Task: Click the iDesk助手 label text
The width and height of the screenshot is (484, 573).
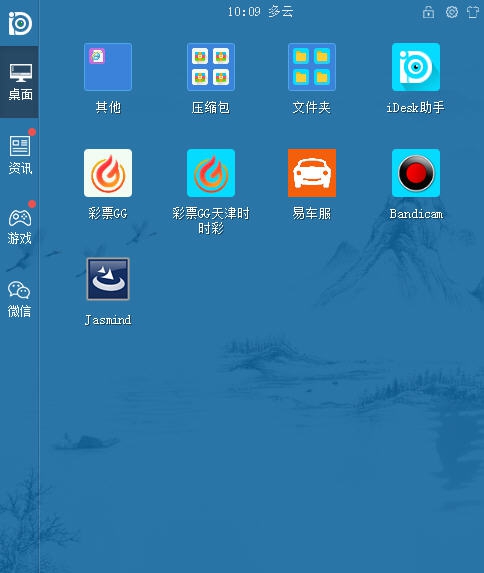Action: 416,107
